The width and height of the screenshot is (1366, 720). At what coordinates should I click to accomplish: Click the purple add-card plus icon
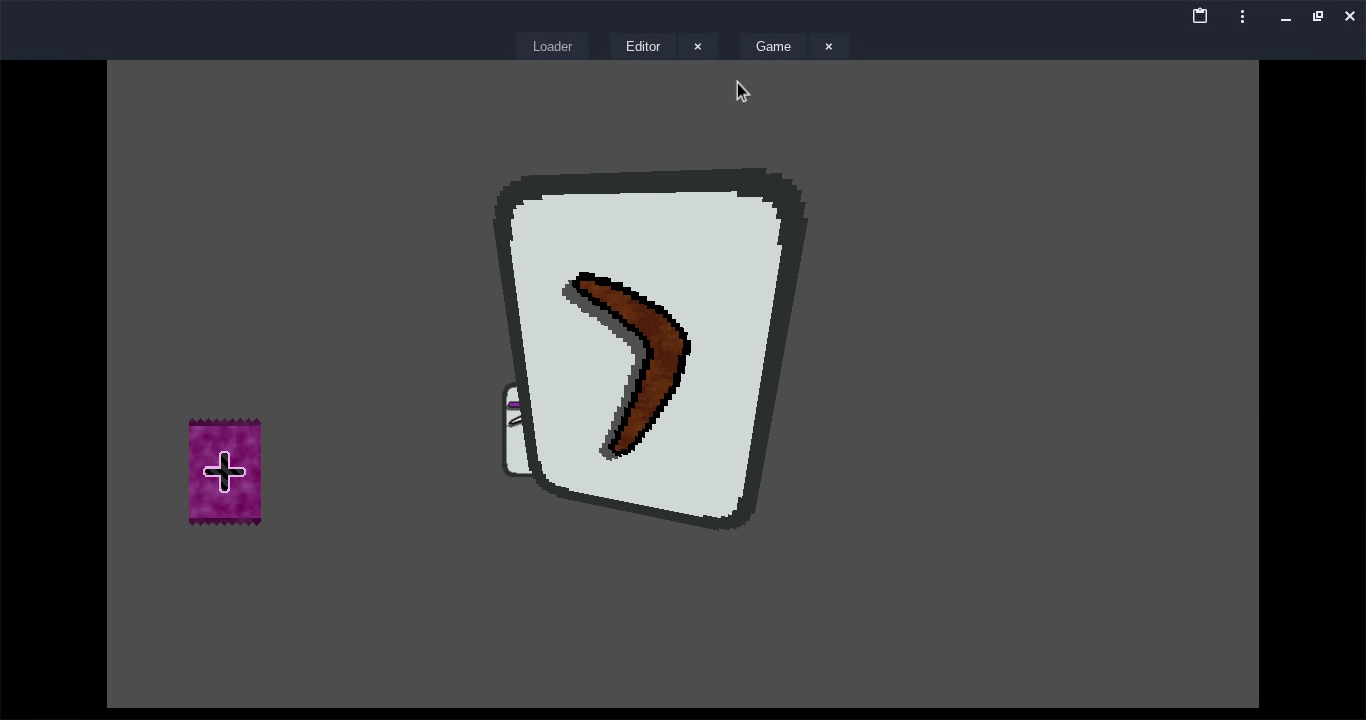coord(225,472)
